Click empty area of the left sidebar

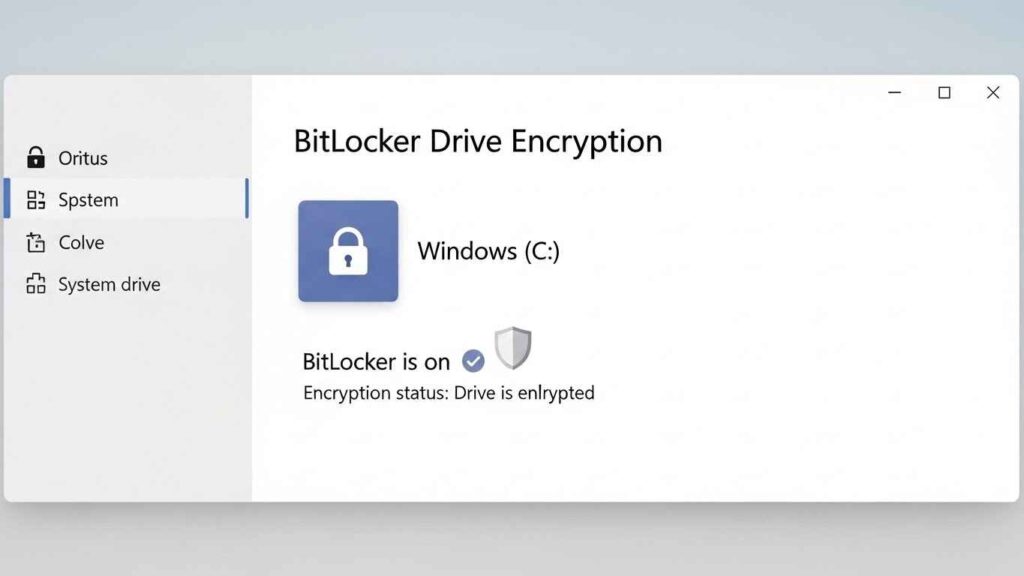click(x=125, y=400)
